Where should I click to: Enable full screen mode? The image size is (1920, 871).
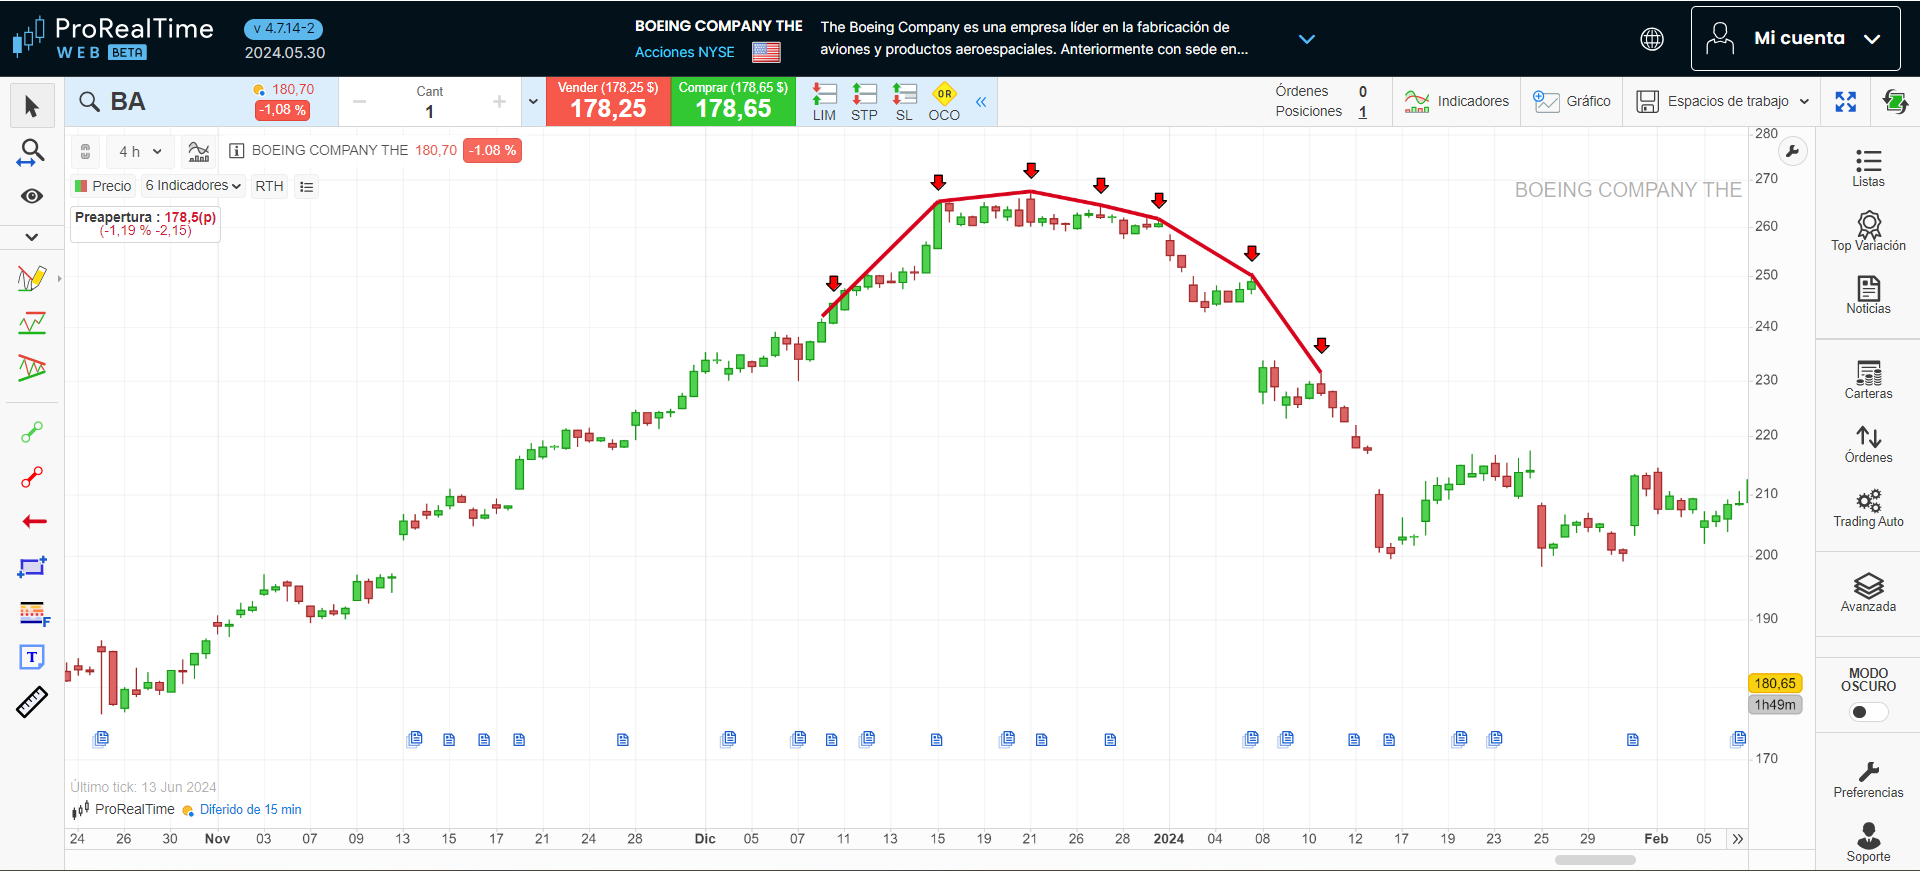(1845, 101)
